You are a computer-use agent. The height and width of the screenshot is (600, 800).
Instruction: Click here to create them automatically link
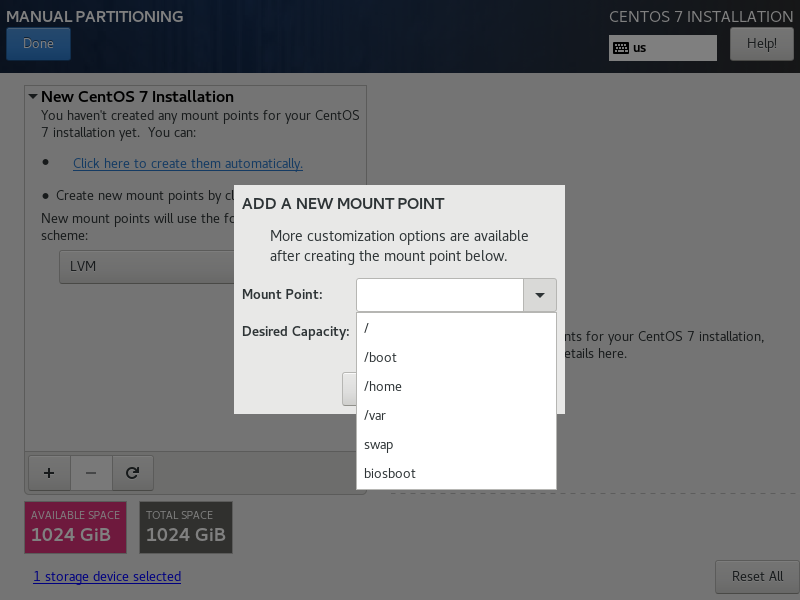[188, 163]
